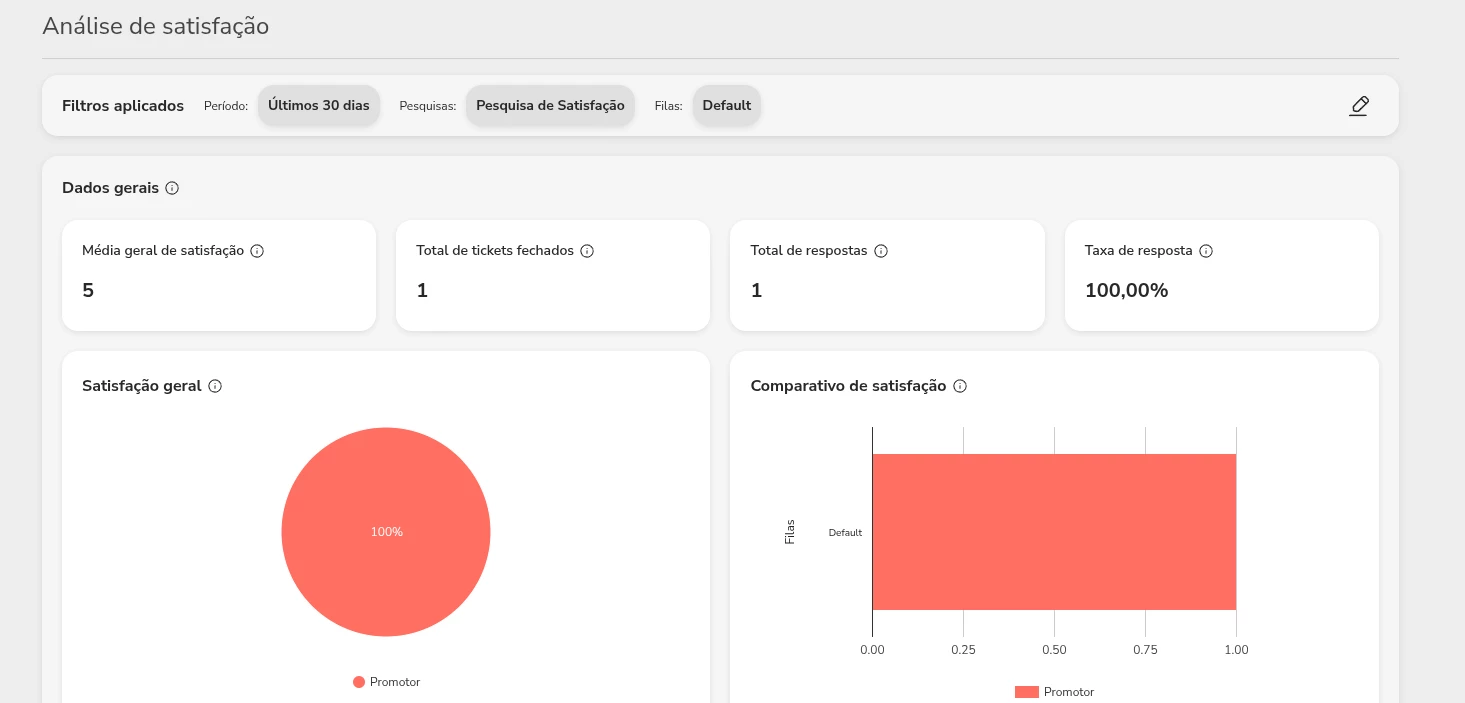Click info icon beside Média geral de satisfação
Viewport: 1465px width, 703px height.
pyautogui.click(x=257, y=251)
